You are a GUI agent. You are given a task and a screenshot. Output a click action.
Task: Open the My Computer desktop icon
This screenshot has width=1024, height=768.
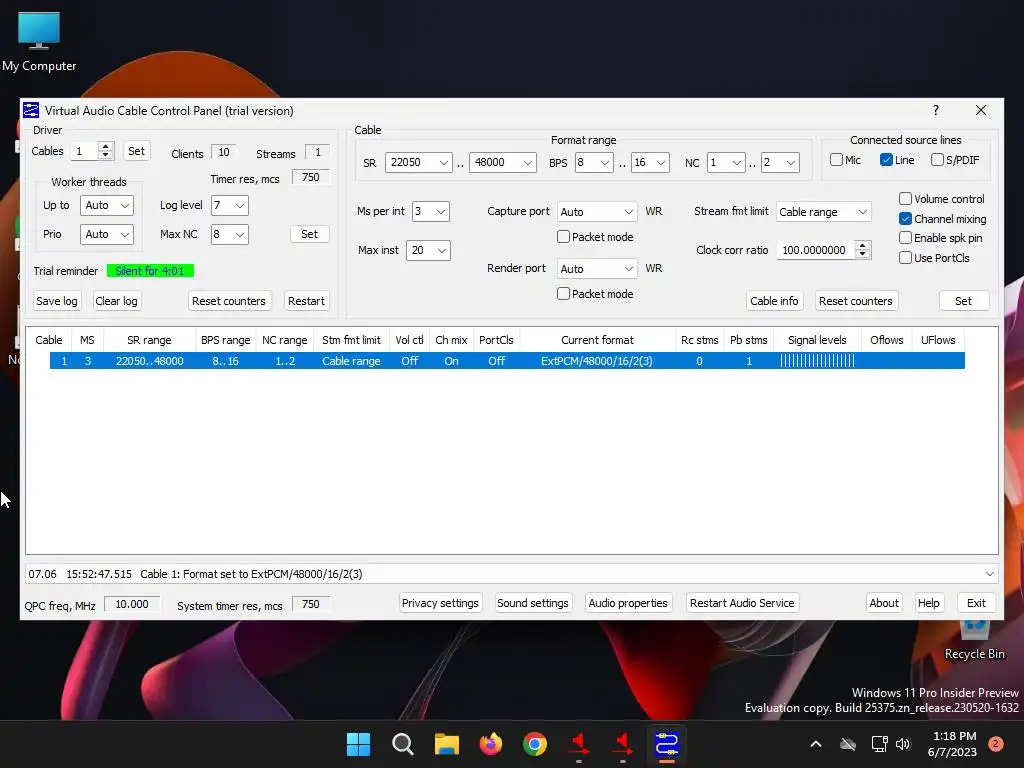(x=39, y=42)
